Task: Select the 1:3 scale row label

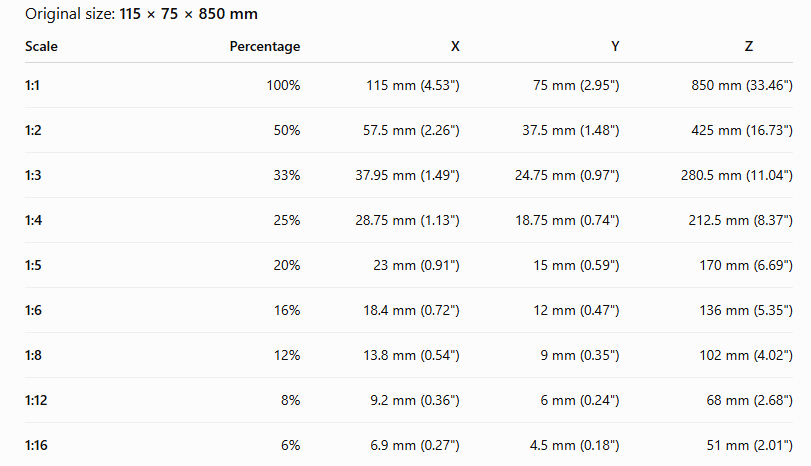Action: (x=33, y=175)
